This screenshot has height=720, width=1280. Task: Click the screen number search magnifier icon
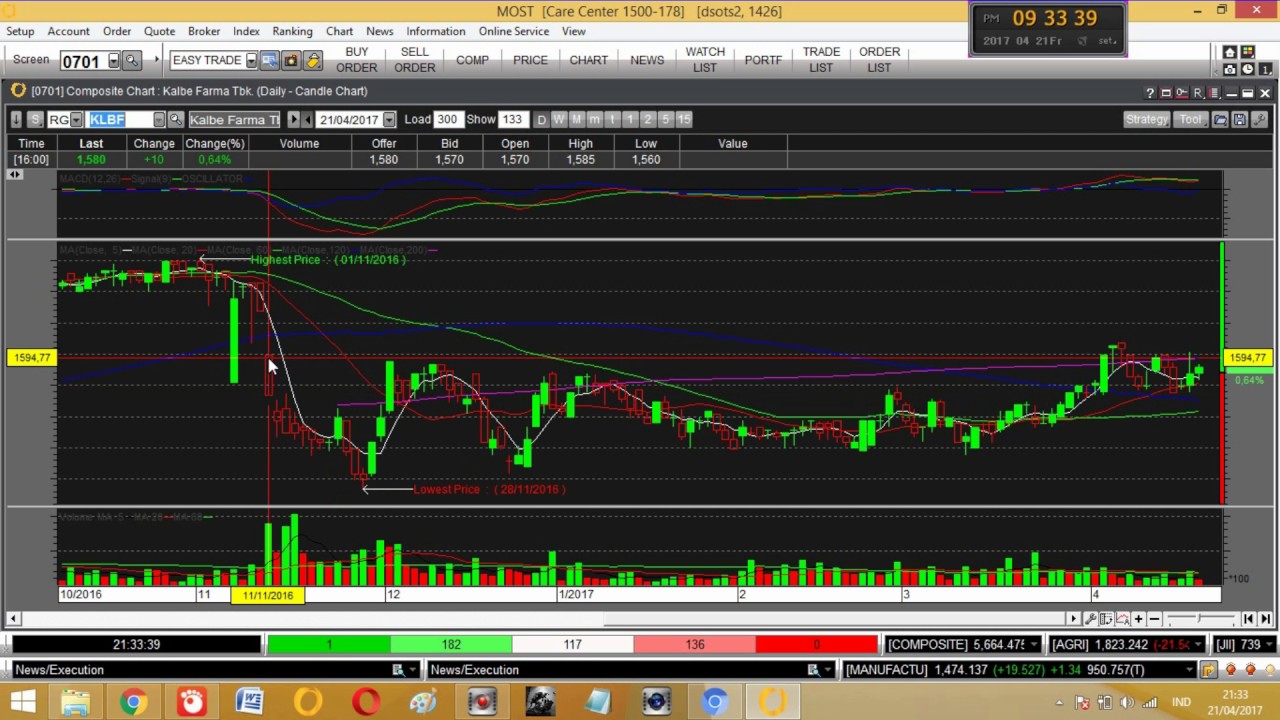132,60
